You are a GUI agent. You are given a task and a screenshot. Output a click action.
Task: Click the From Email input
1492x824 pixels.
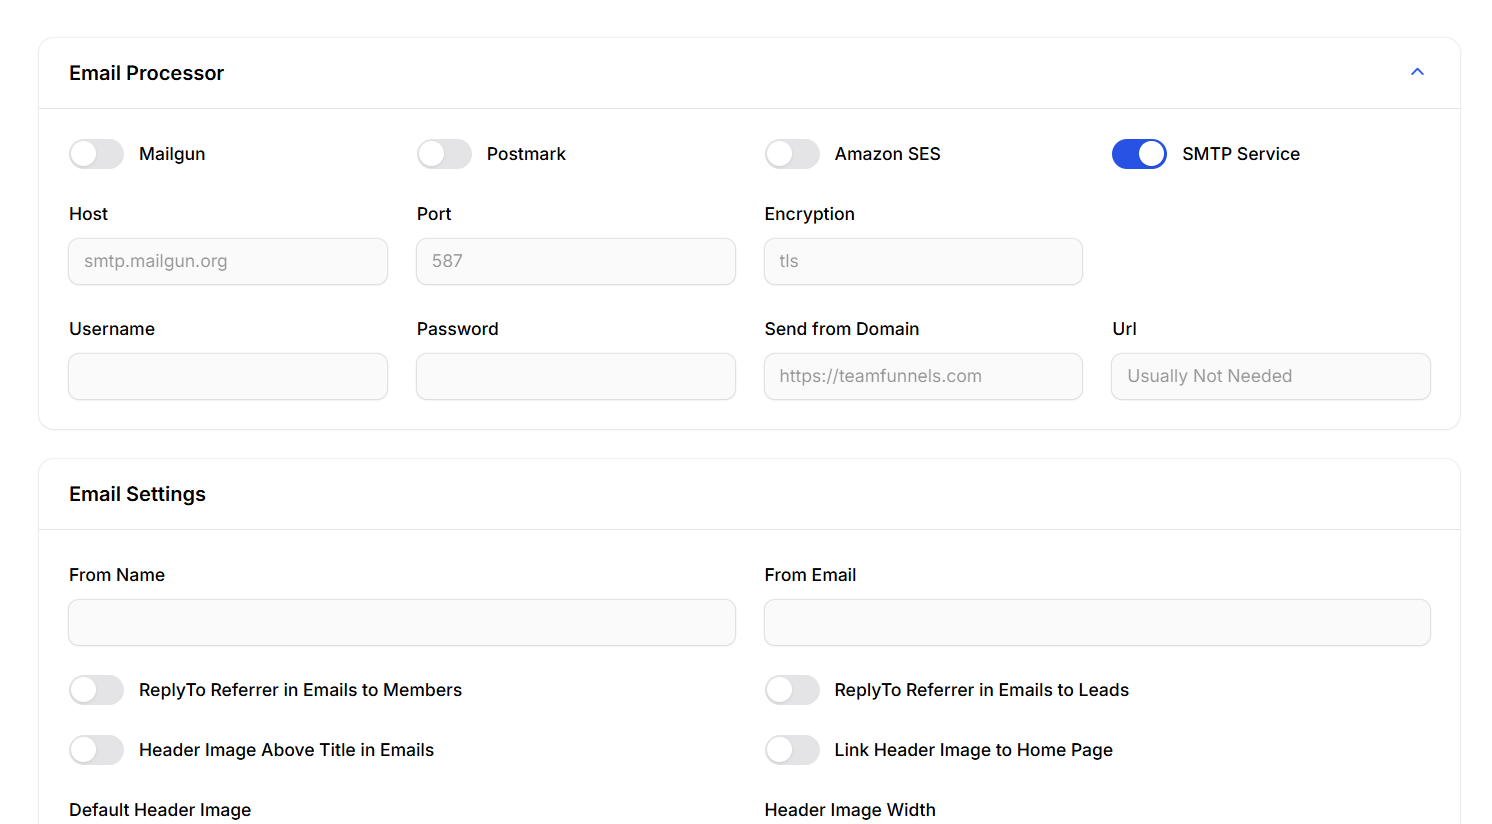(x=1097, y=622)
